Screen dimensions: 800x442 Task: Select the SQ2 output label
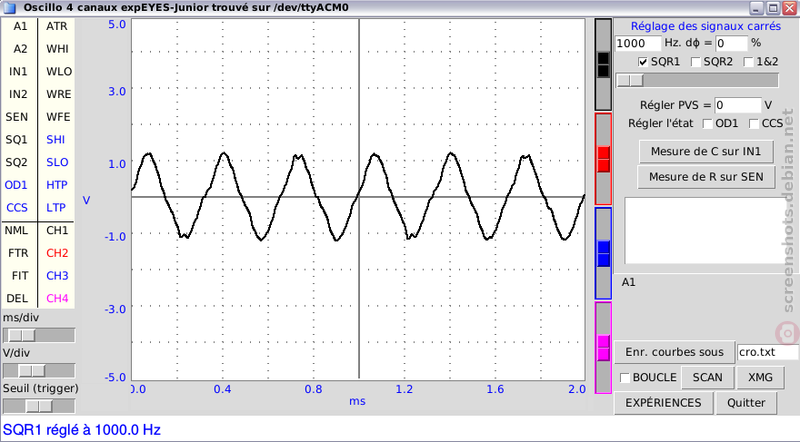pyautogui.click(x=16, y=162)
